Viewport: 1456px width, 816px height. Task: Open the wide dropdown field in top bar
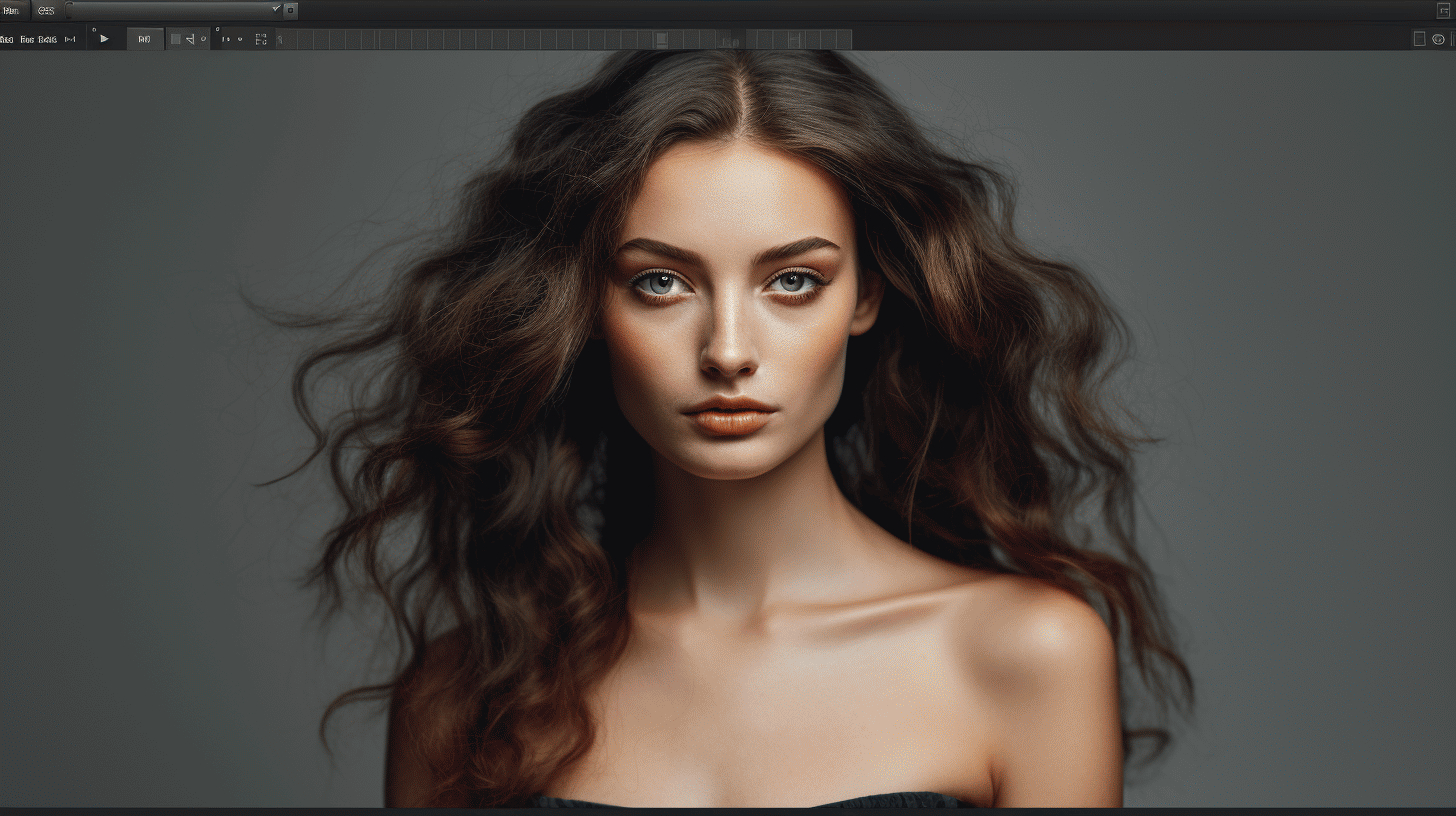point(174,10)
